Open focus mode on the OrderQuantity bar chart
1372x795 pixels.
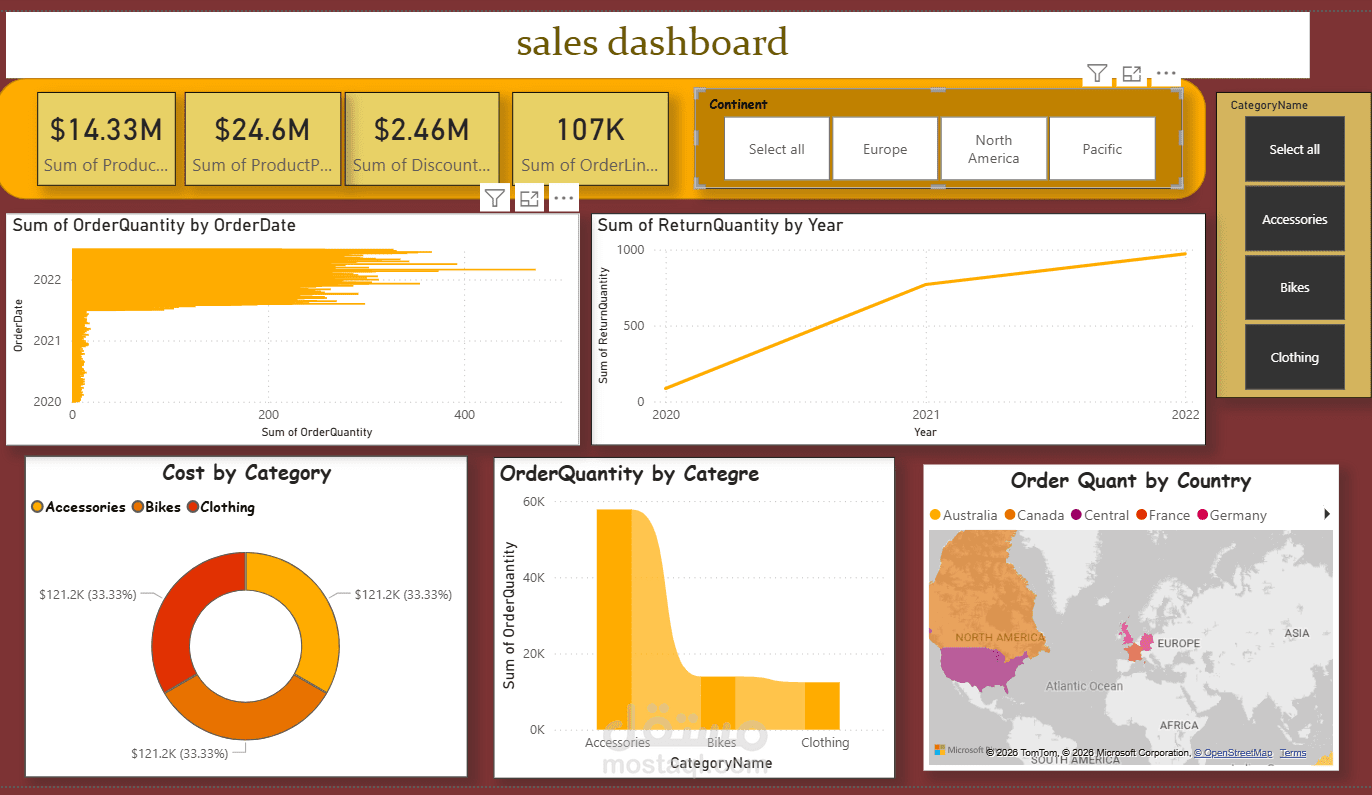[x=529, y=197]
